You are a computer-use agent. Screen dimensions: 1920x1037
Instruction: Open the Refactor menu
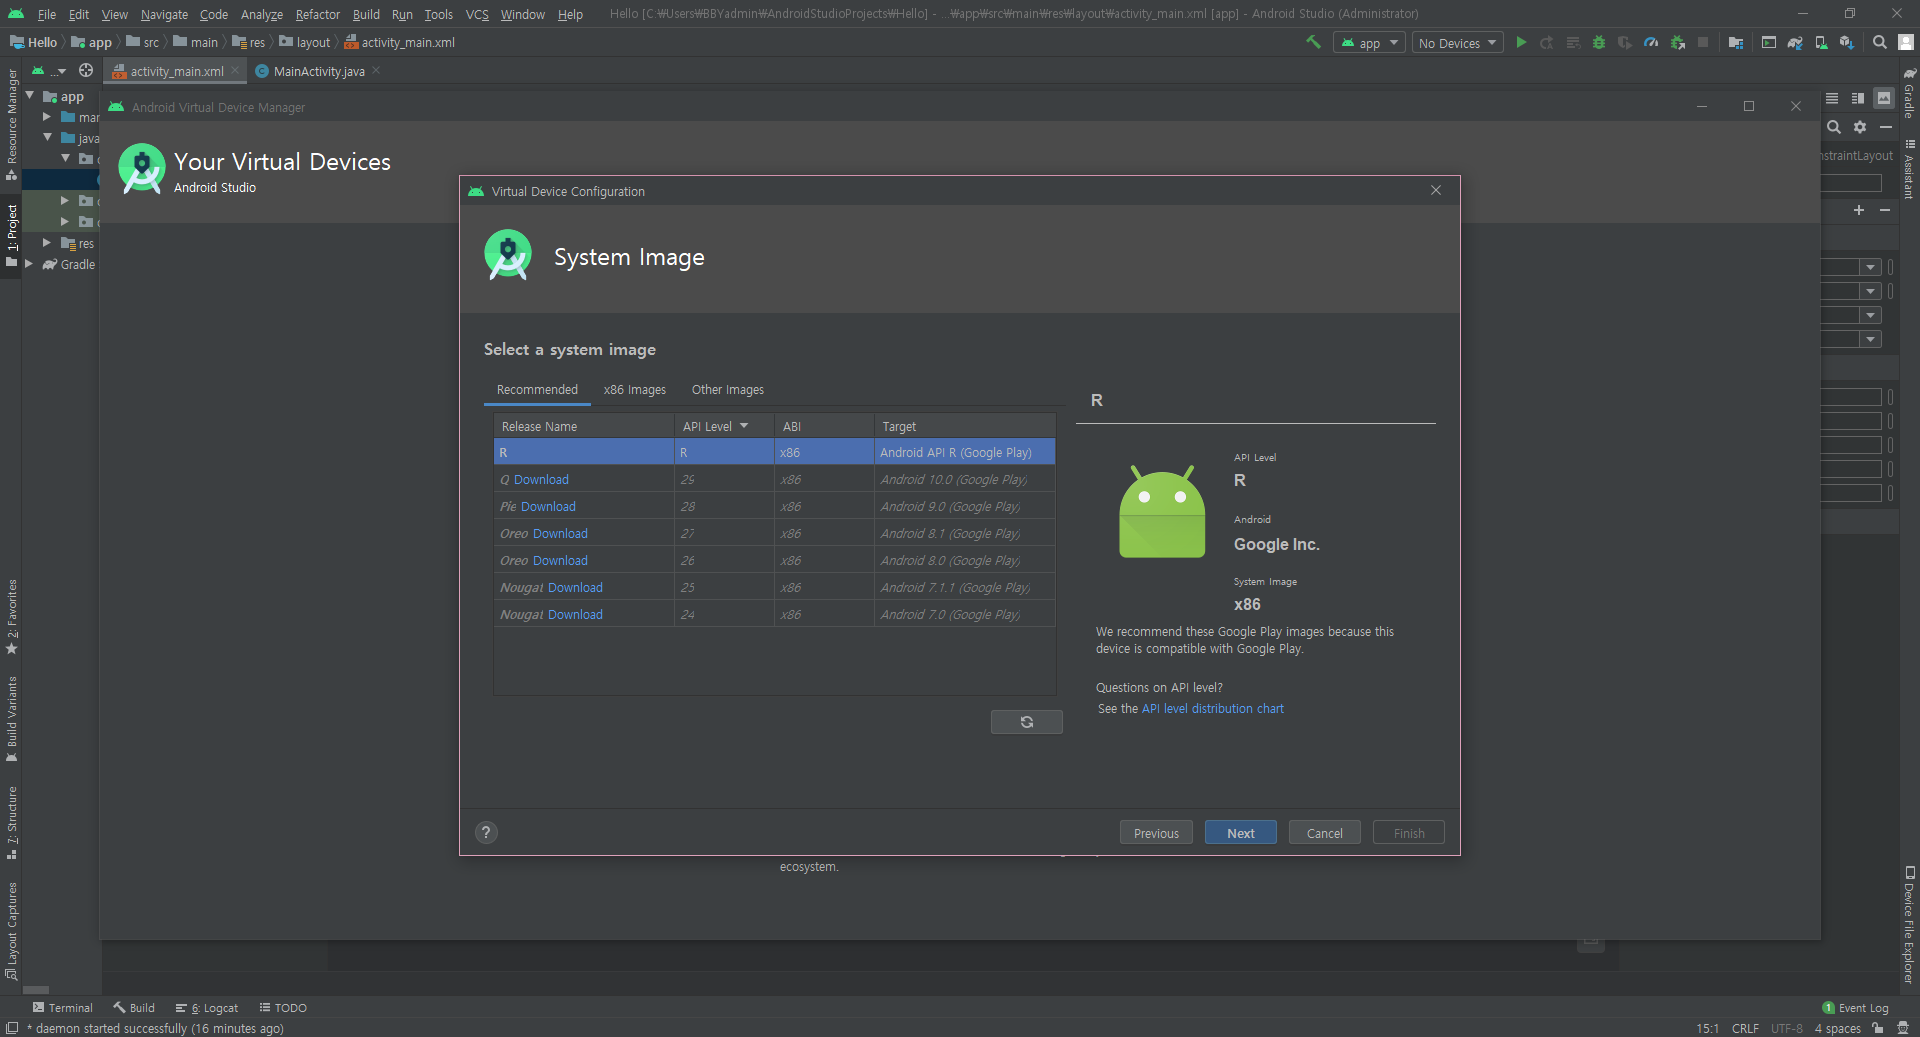tap(318, 14)
